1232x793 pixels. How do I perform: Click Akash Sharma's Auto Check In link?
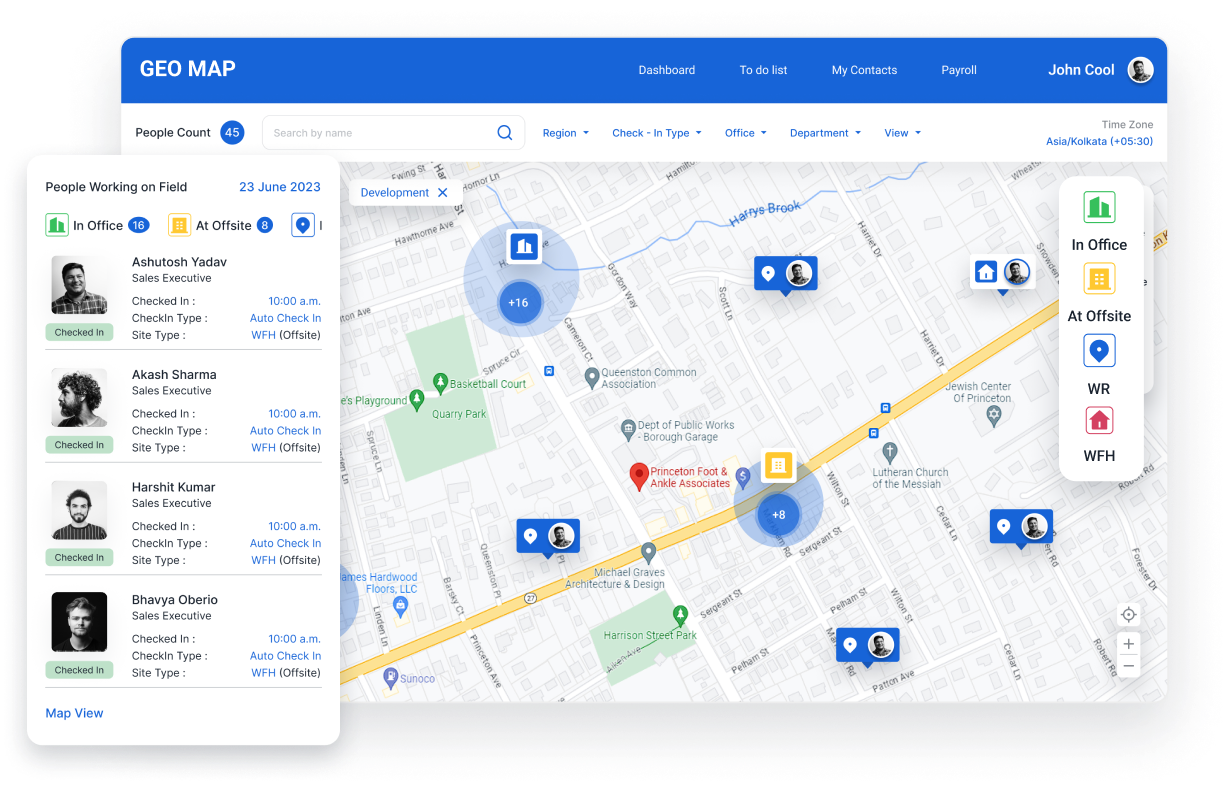[x=285, y=431]
